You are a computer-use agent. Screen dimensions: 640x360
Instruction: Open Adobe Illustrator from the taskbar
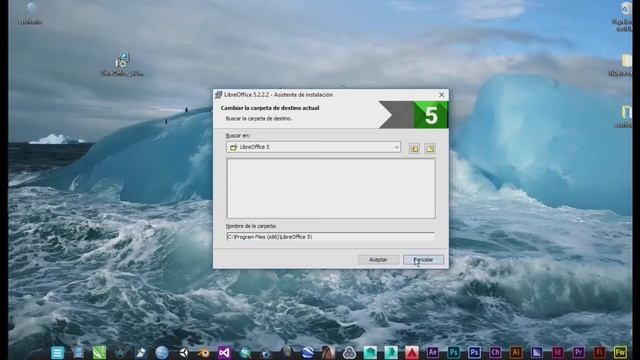coord(516,352)
